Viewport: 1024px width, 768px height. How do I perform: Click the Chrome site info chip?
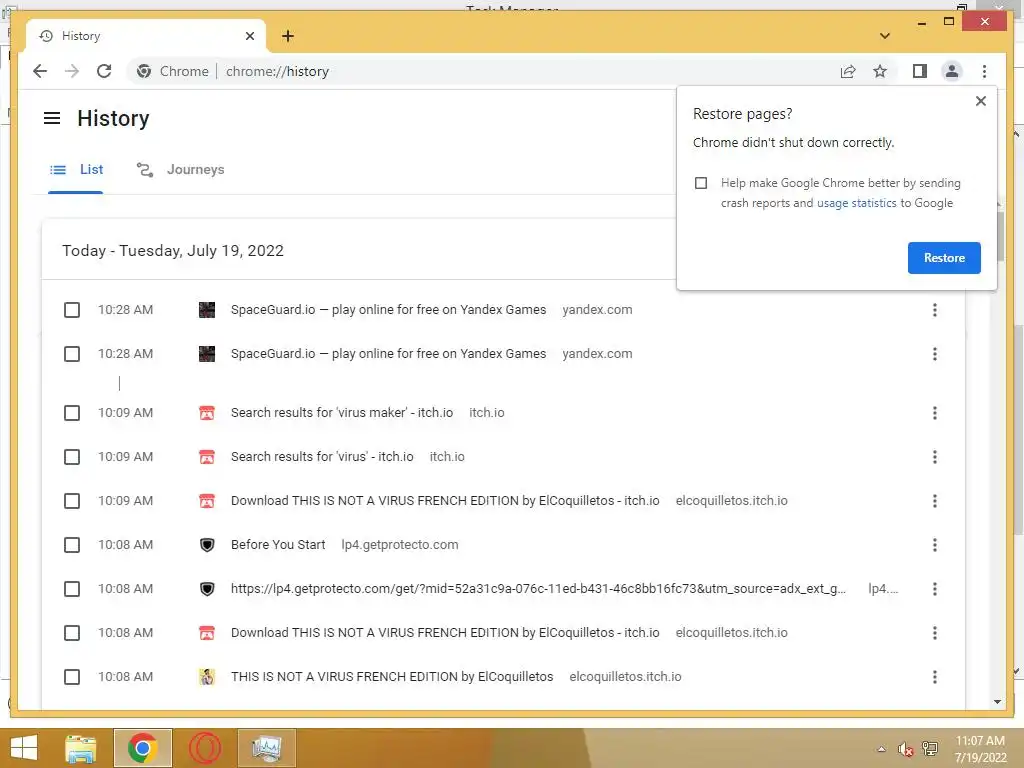click(172, 71)
